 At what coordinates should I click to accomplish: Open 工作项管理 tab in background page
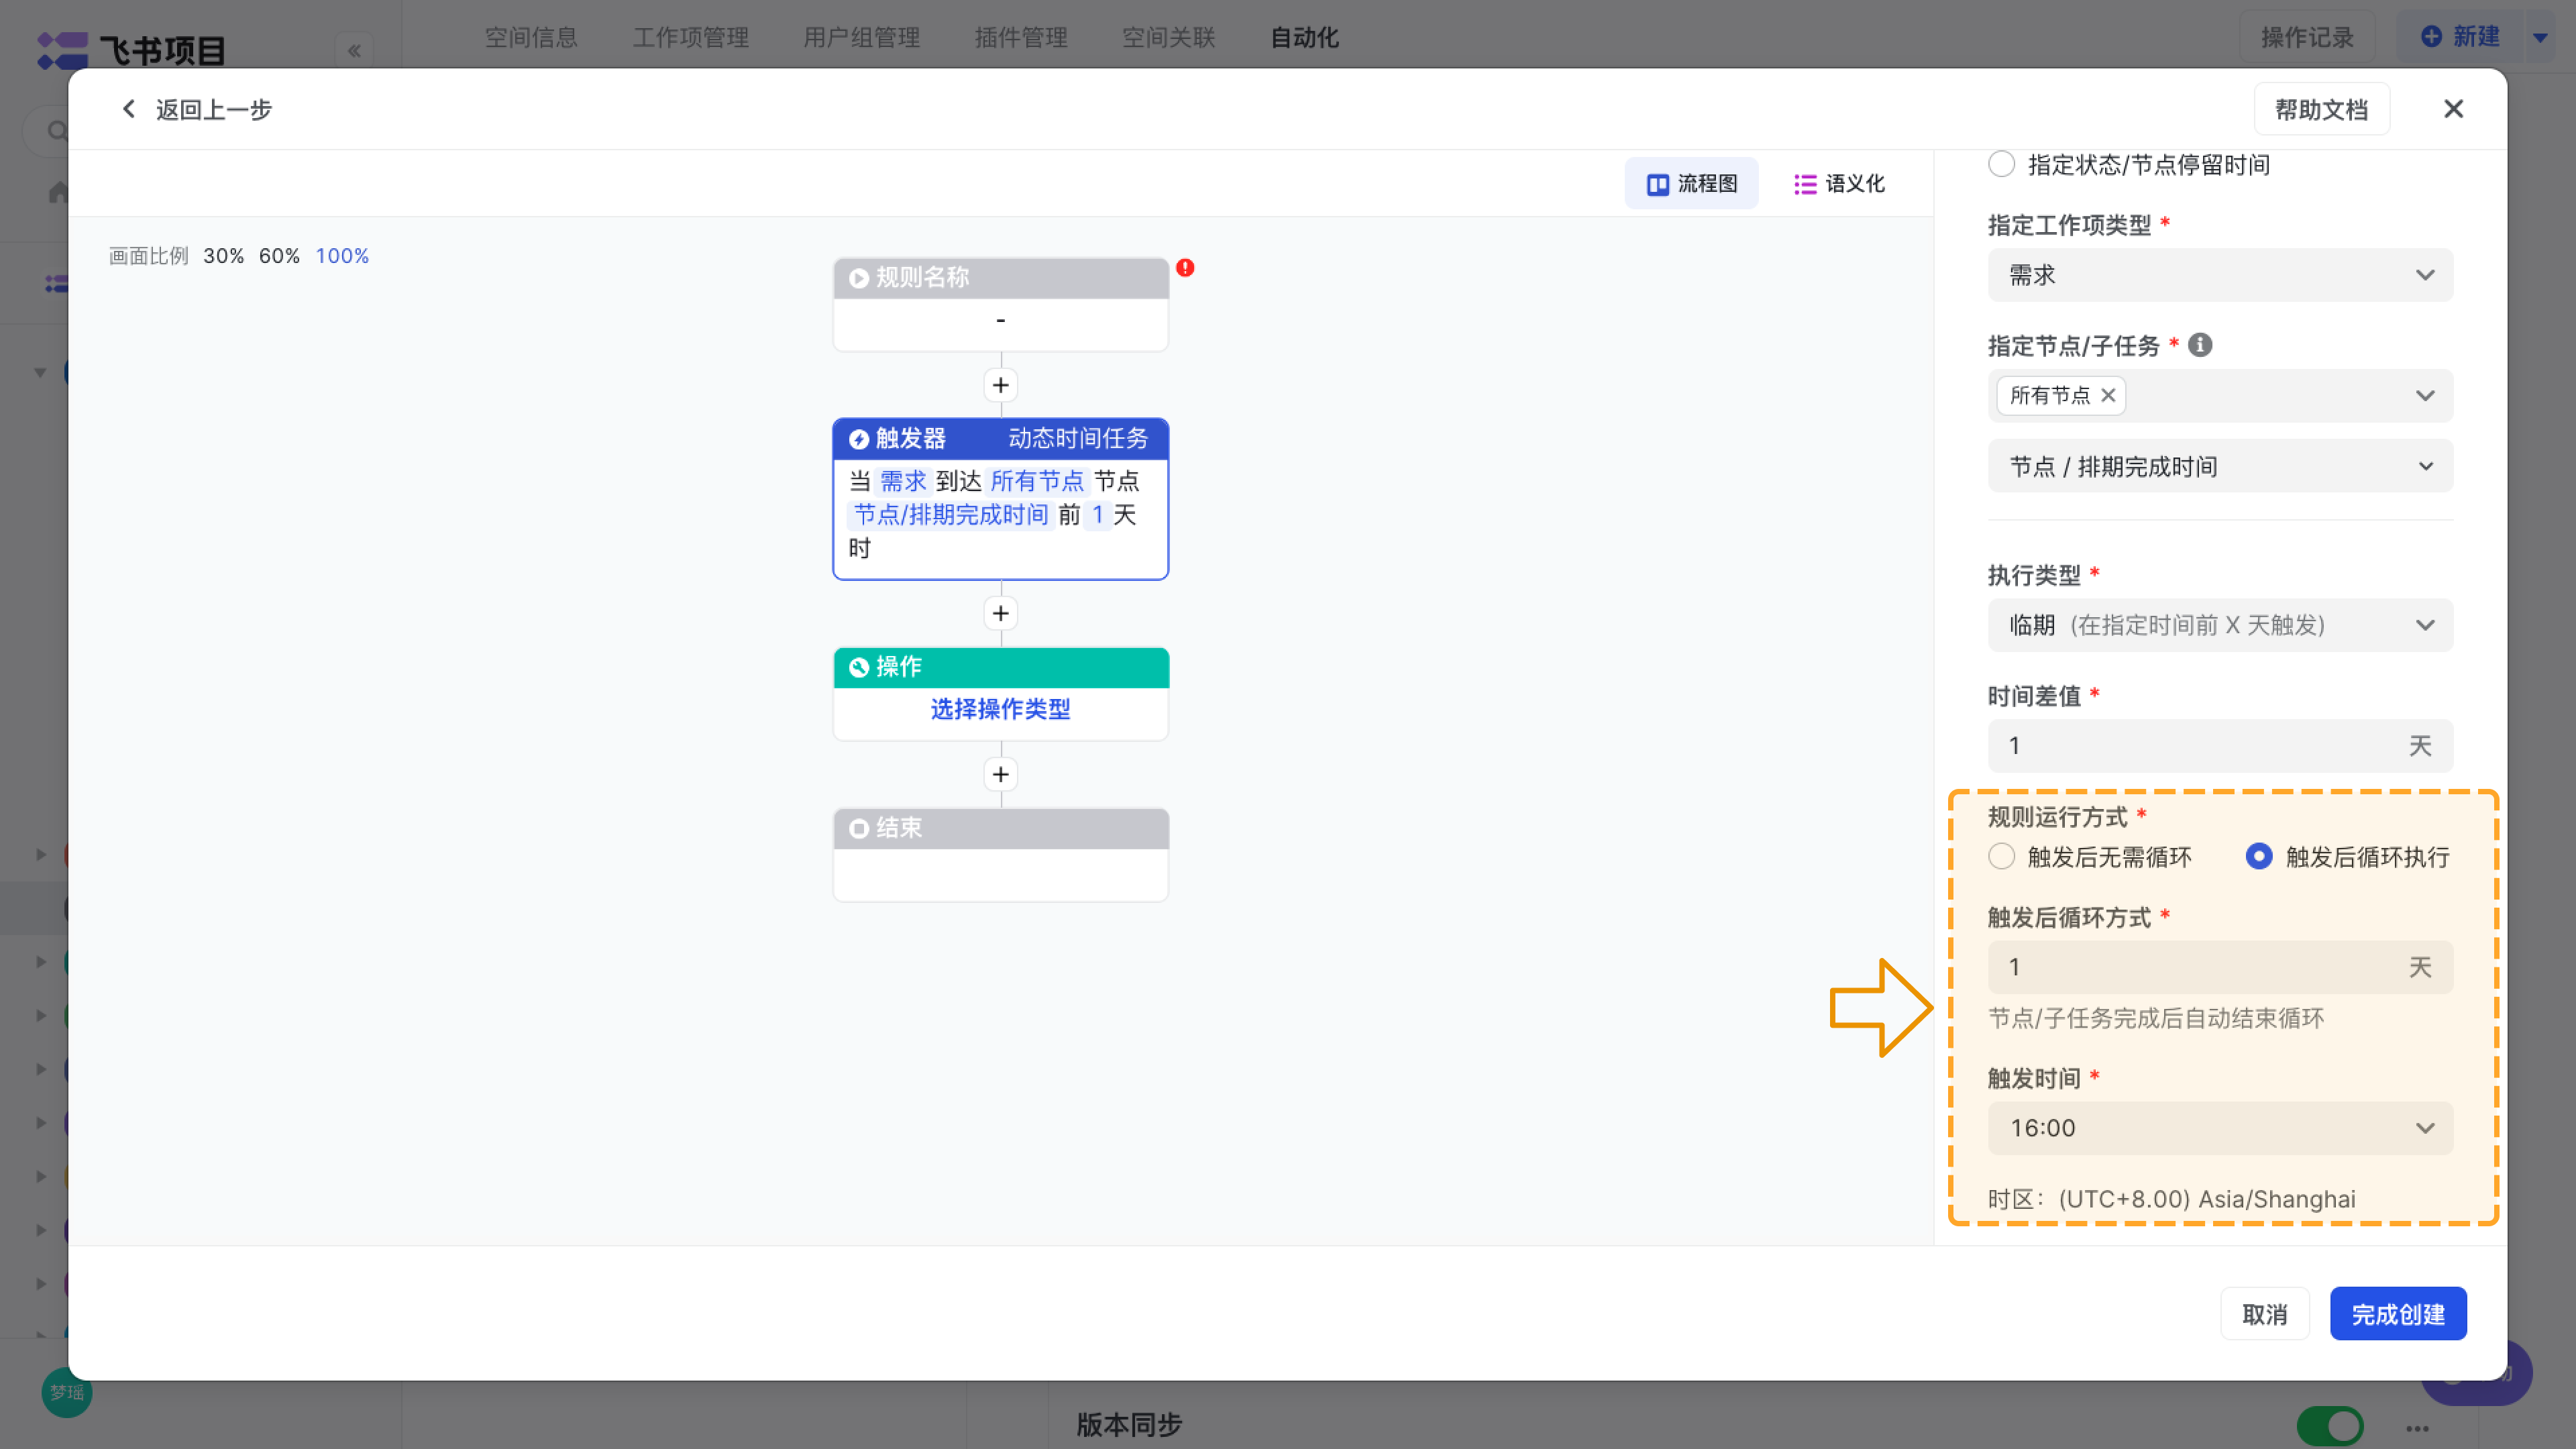[691, 37]
